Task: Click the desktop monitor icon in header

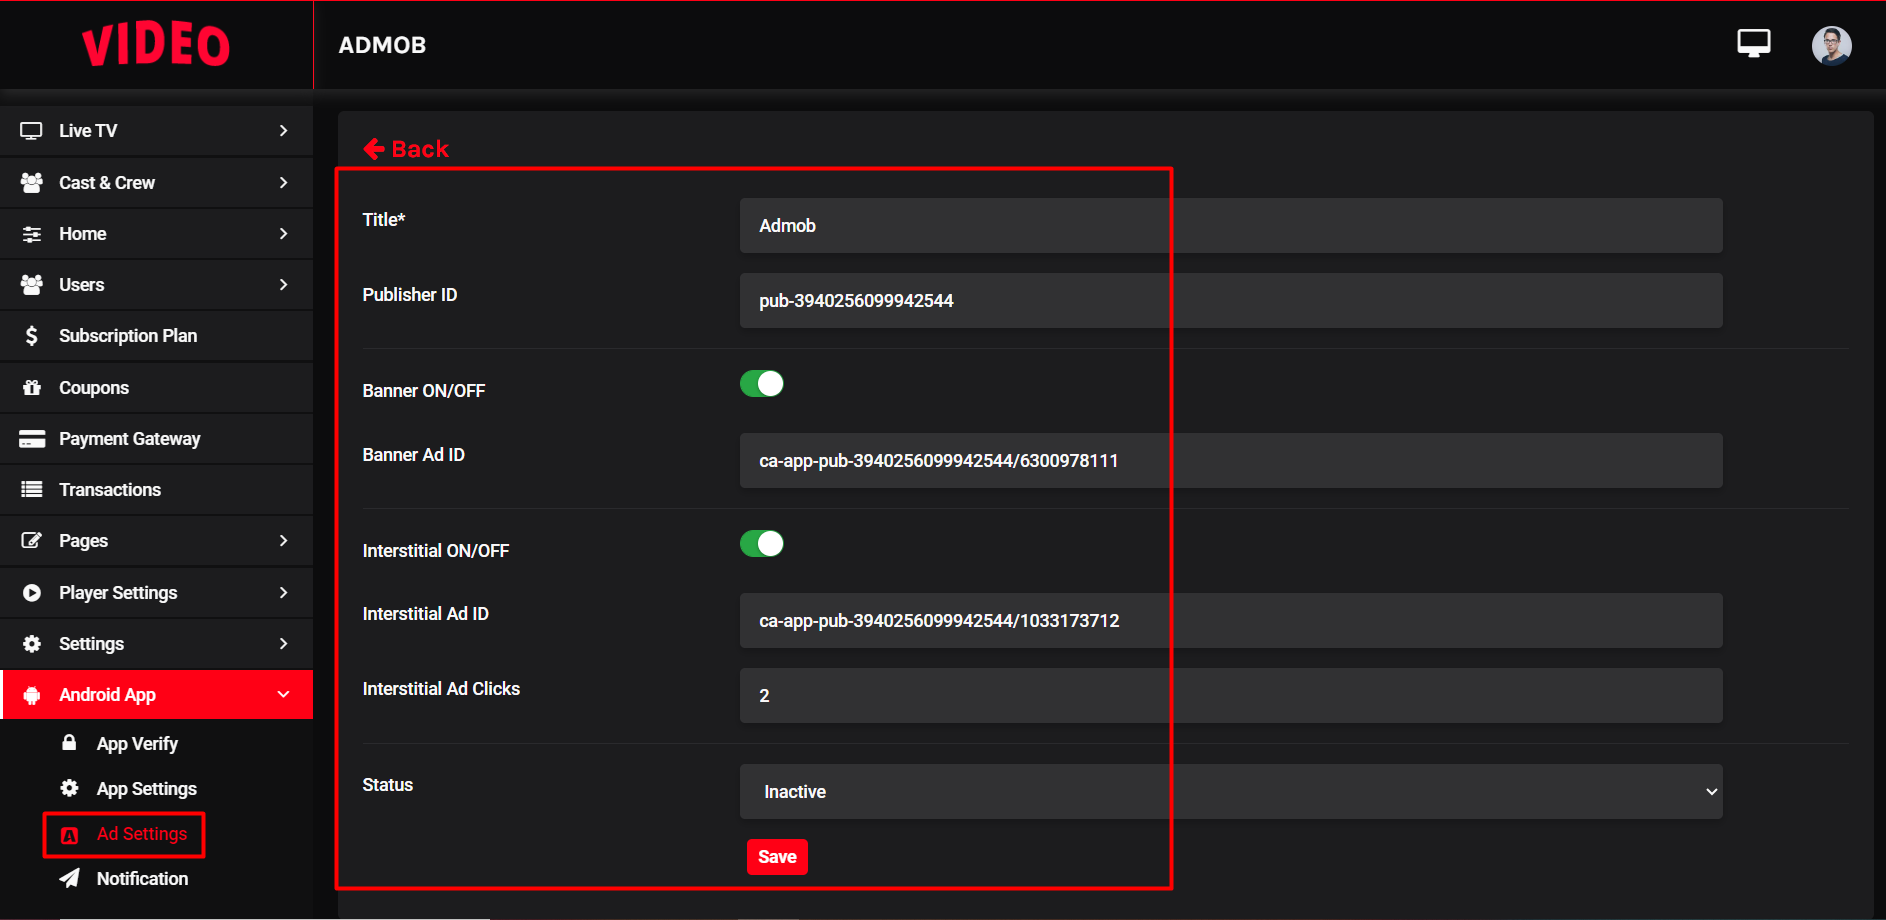Action: pyautogui.click(x=1753, y=44)
